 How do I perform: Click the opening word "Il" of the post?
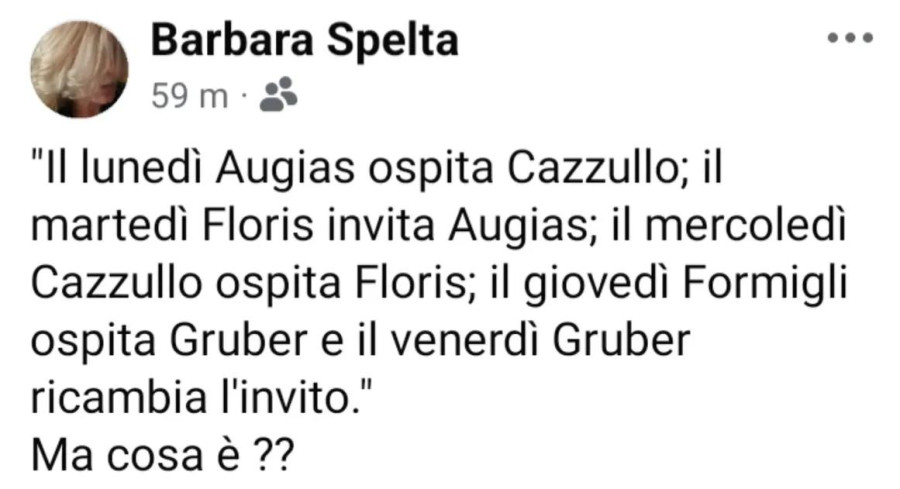pos(57,175)
